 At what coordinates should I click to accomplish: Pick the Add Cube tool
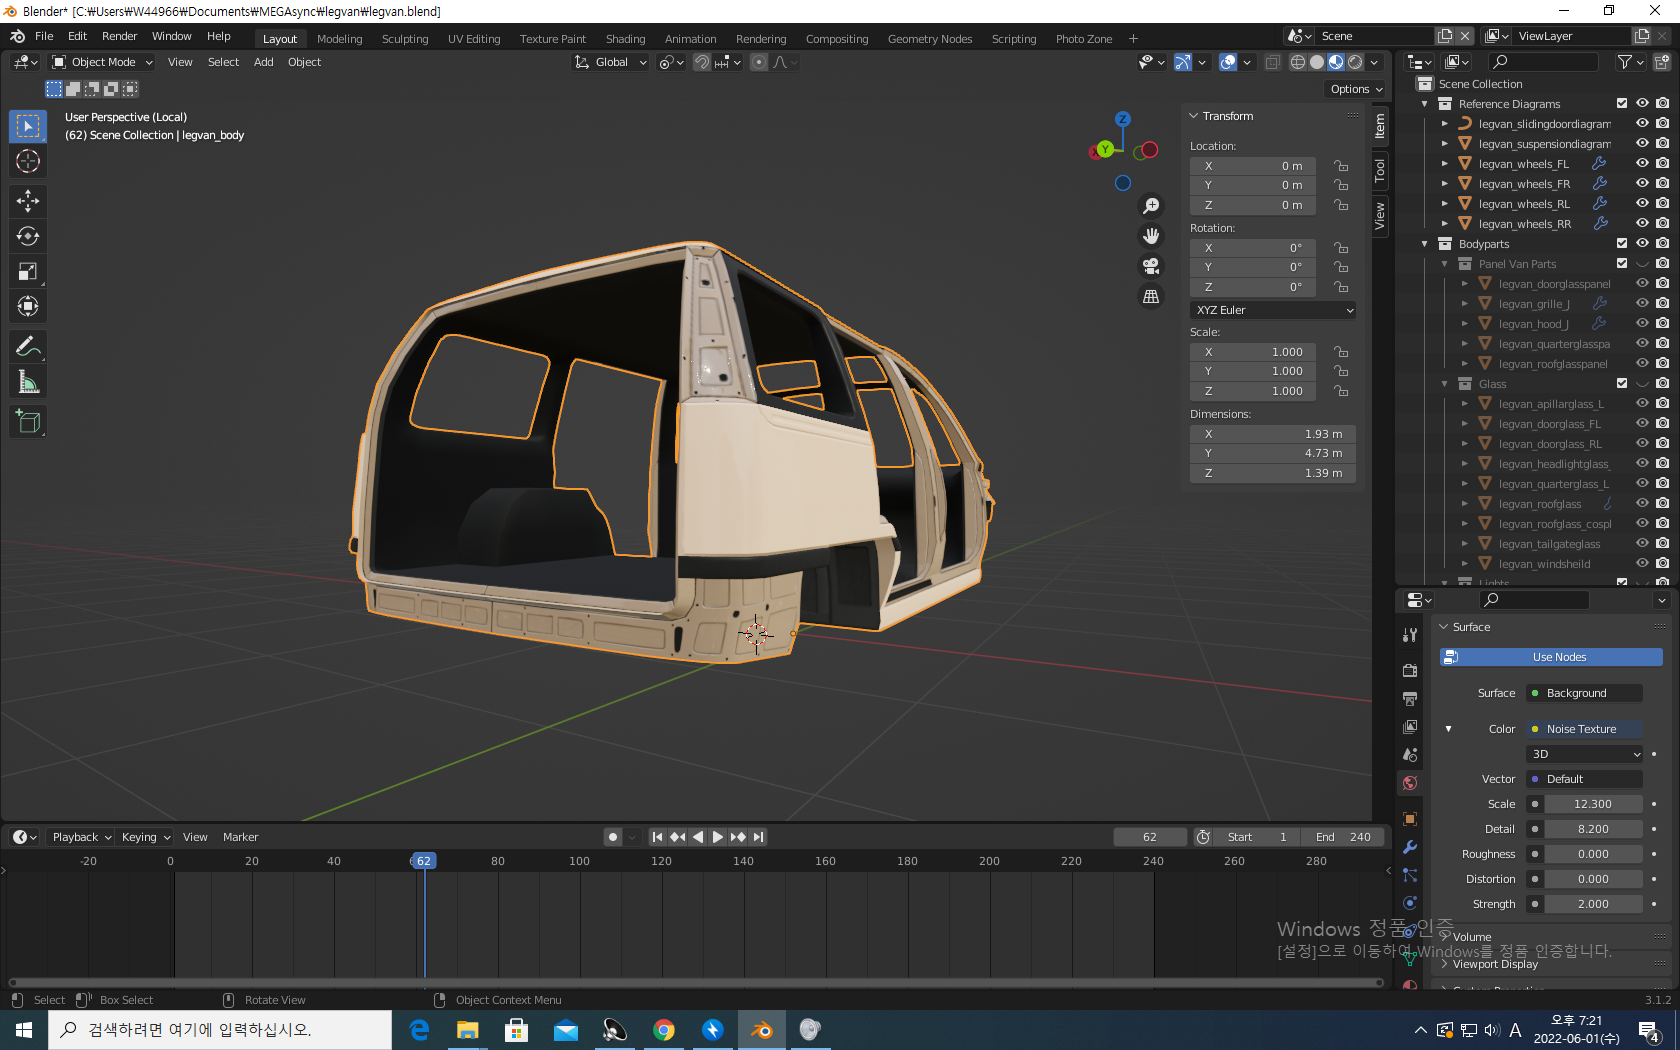pos(28,422)
